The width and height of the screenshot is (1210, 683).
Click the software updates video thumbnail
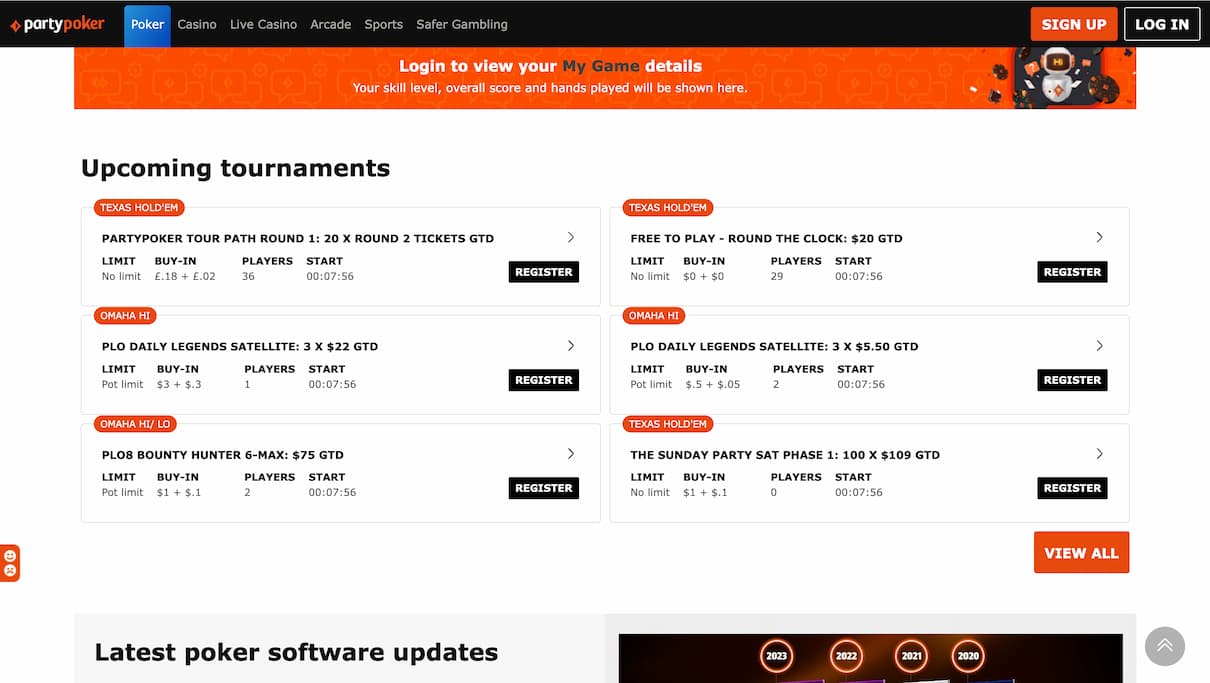[x=870, y=658]
